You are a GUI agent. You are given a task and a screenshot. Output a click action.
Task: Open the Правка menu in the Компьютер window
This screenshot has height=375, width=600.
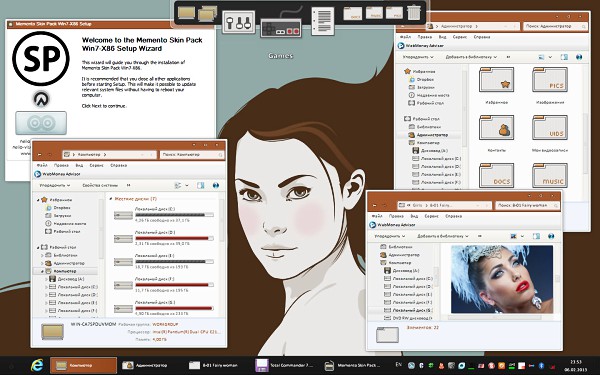tap(61, 165)
